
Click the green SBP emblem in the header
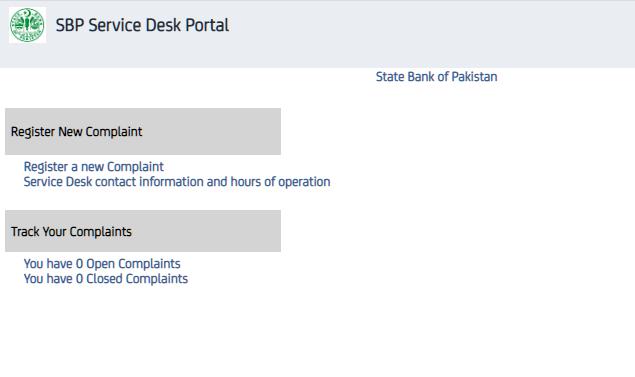coord(27,25)
